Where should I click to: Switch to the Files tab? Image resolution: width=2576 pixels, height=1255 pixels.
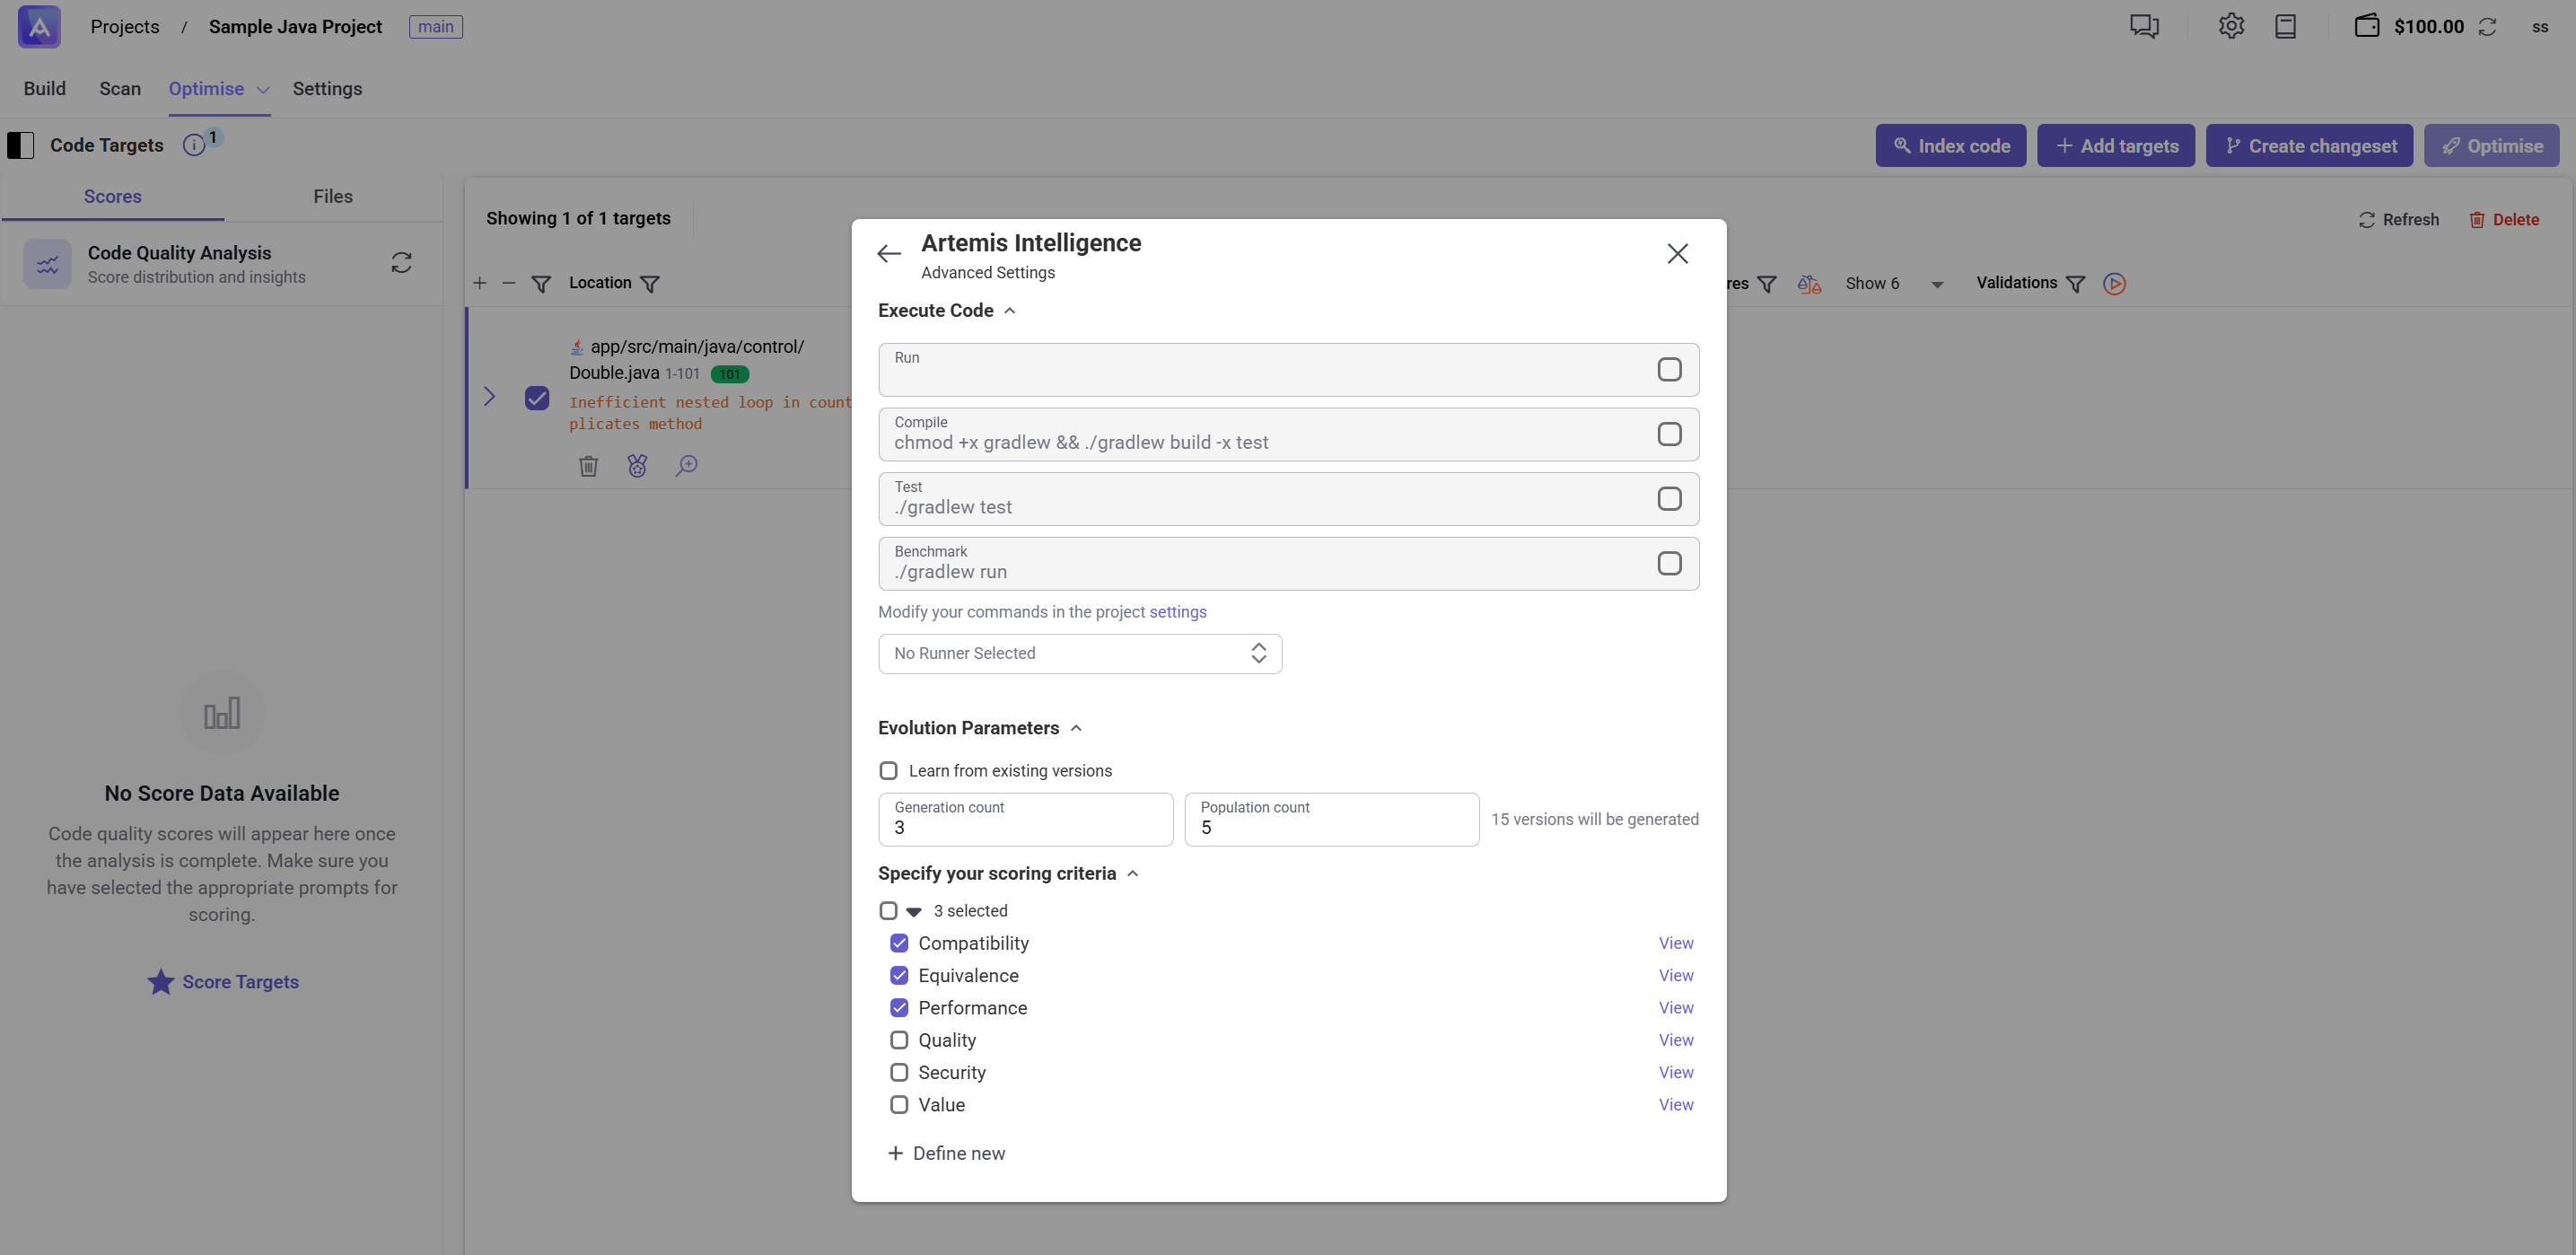click(x=333, y=196)
